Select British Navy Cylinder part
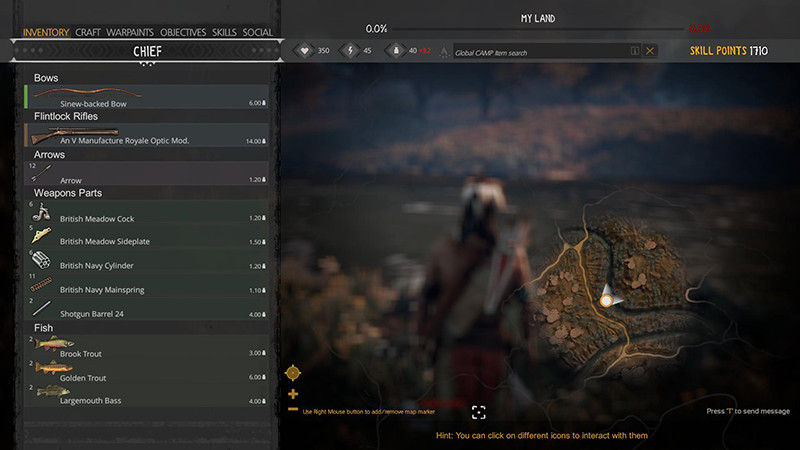This screenshot has height=450, width=800. point(147,260)
